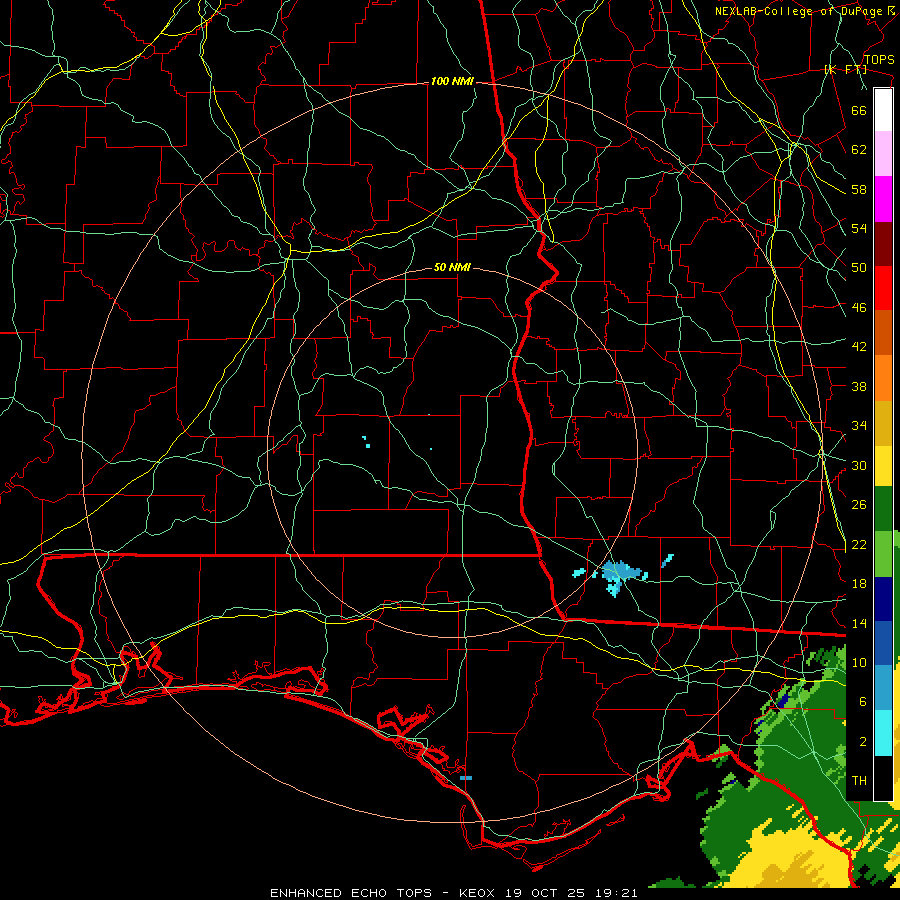Click the legend value 58
The image size is (900, 900).
tap(859, 189)
